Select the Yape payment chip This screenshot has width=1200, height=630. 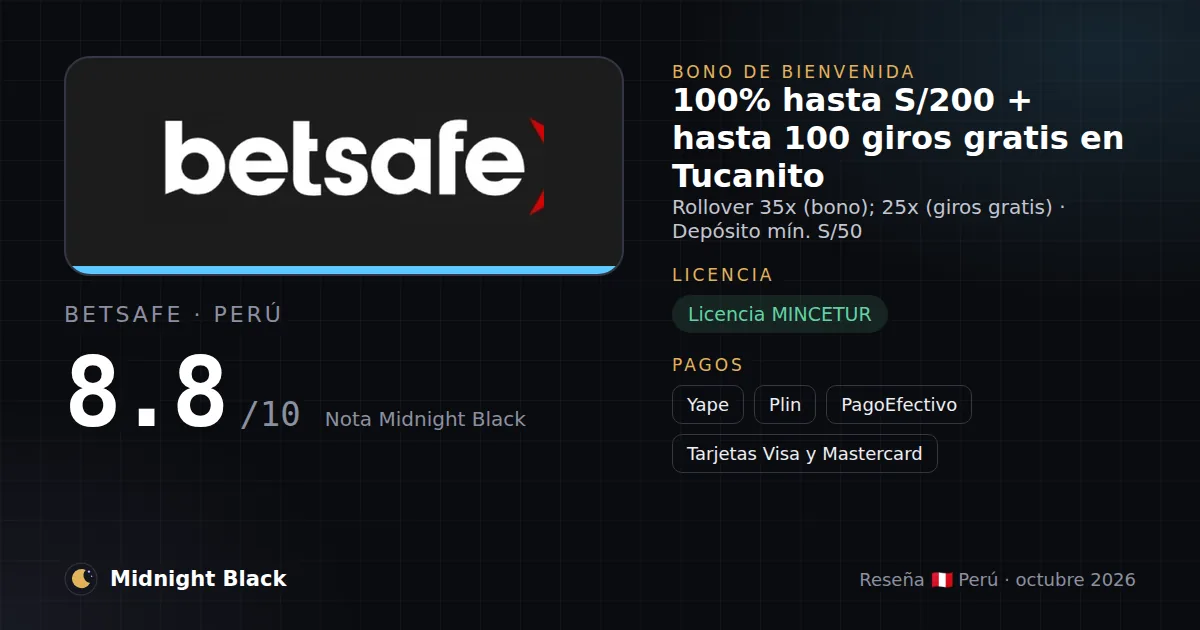click(708, 405)
